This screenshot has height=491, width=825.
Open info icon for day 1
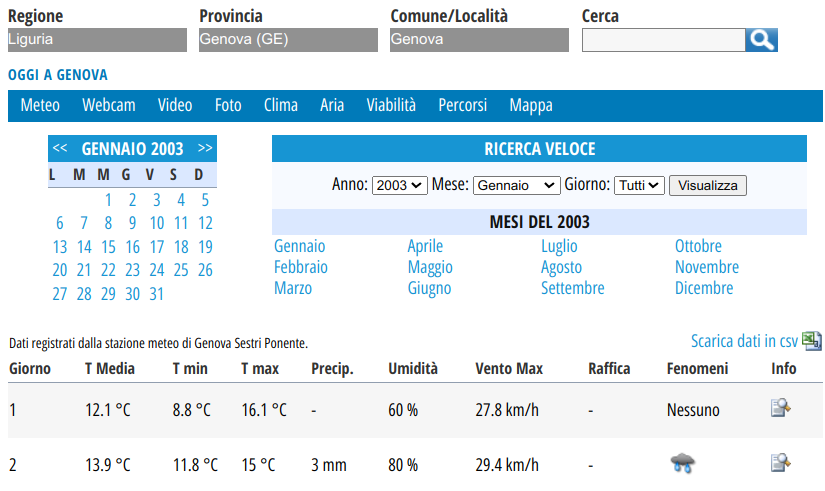coord(781,408)
